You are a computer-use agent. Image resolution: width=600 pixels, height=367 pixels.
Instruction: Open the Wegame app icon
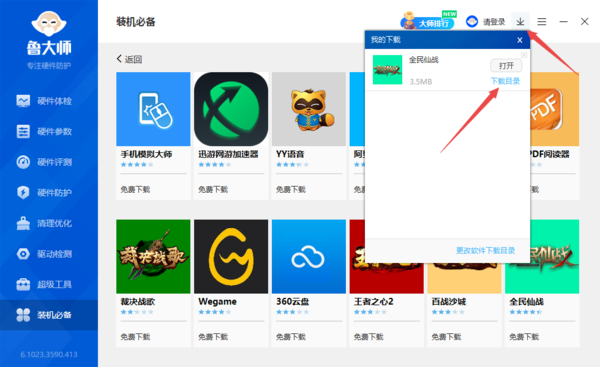point(231,256)
